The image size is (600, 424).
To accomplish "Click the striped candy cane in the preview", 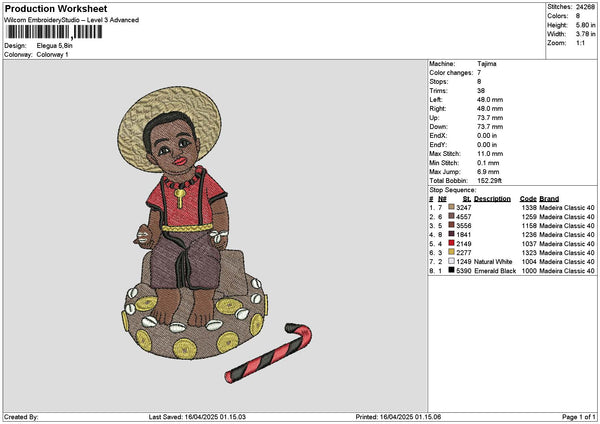I will (269, 353).
